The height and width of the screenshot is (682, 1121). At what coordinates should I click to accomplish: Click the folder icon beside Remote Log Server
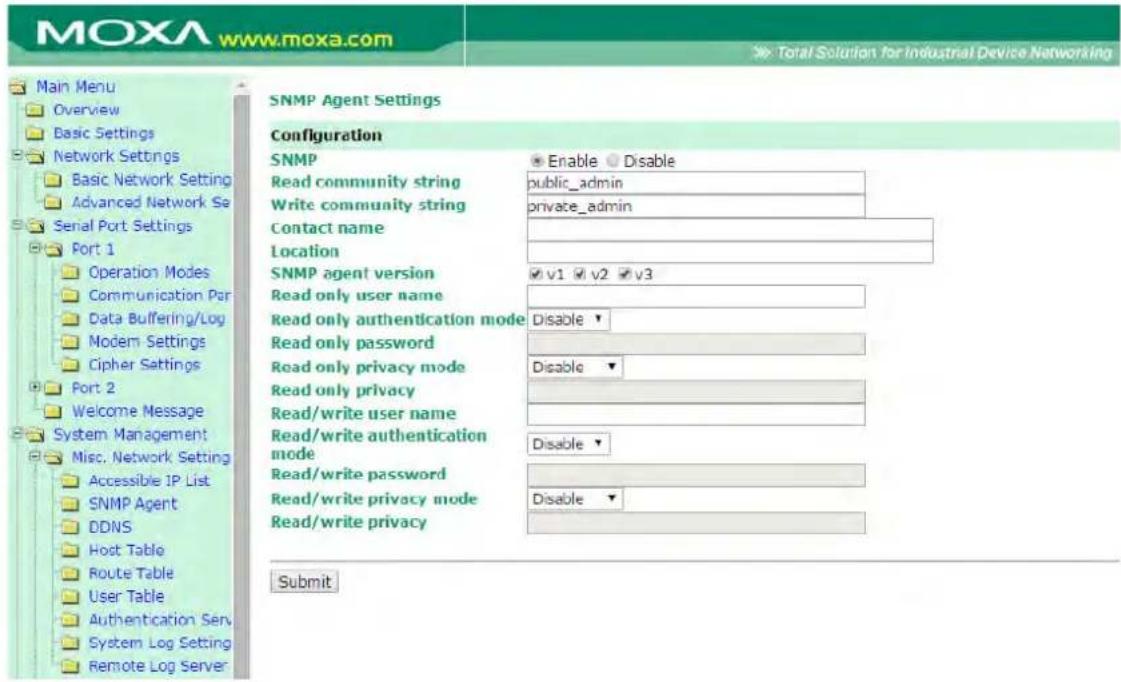tap(70, 666)
